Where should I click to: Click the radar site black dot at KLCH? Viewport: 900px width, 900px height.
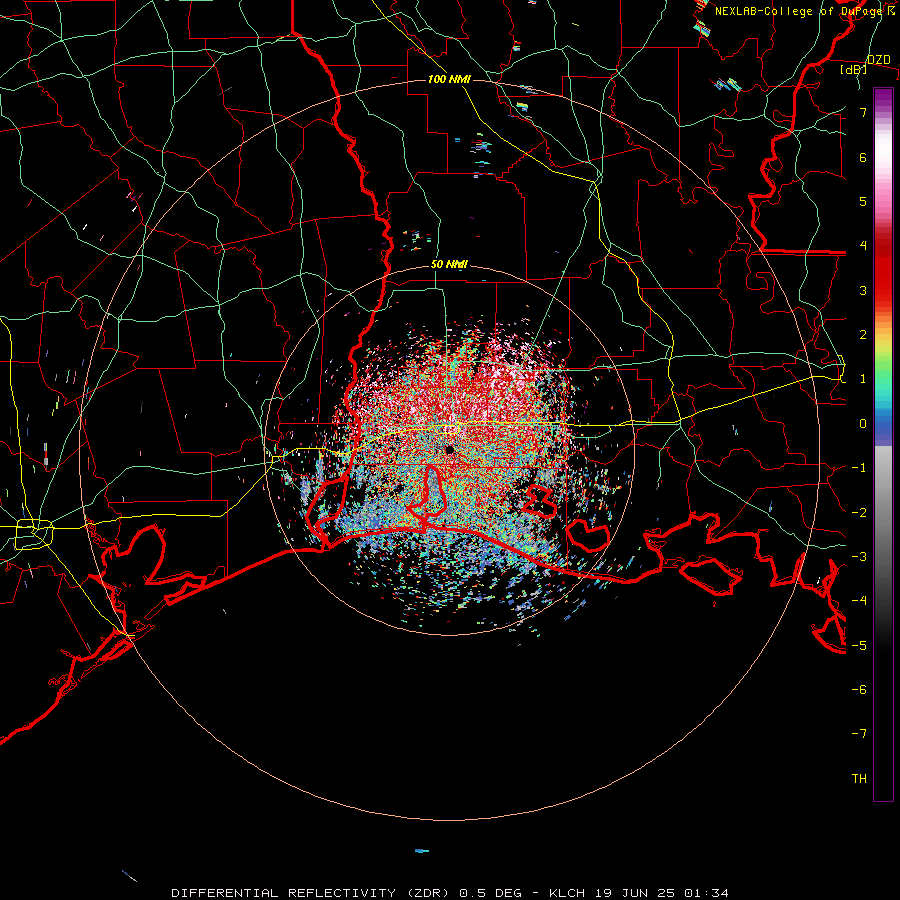click(x=449, y=449)
